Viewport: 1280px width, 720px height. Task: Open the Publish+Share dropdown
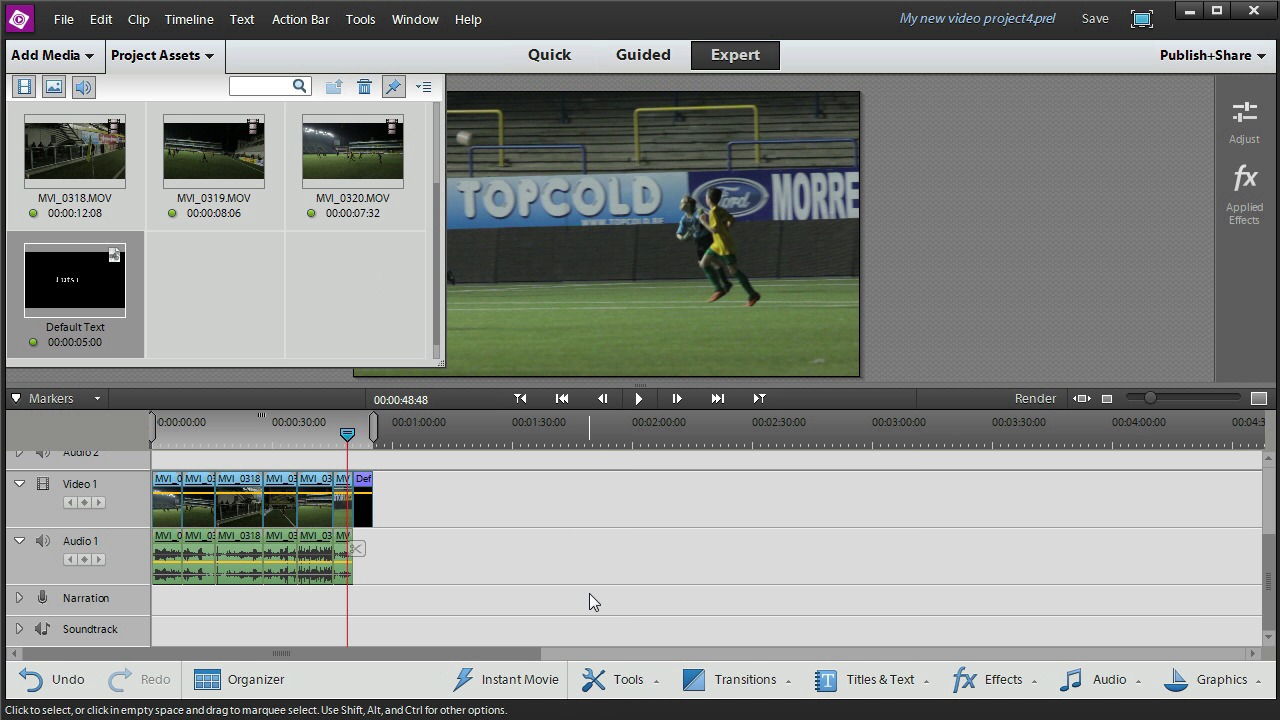click(1212, 55)
